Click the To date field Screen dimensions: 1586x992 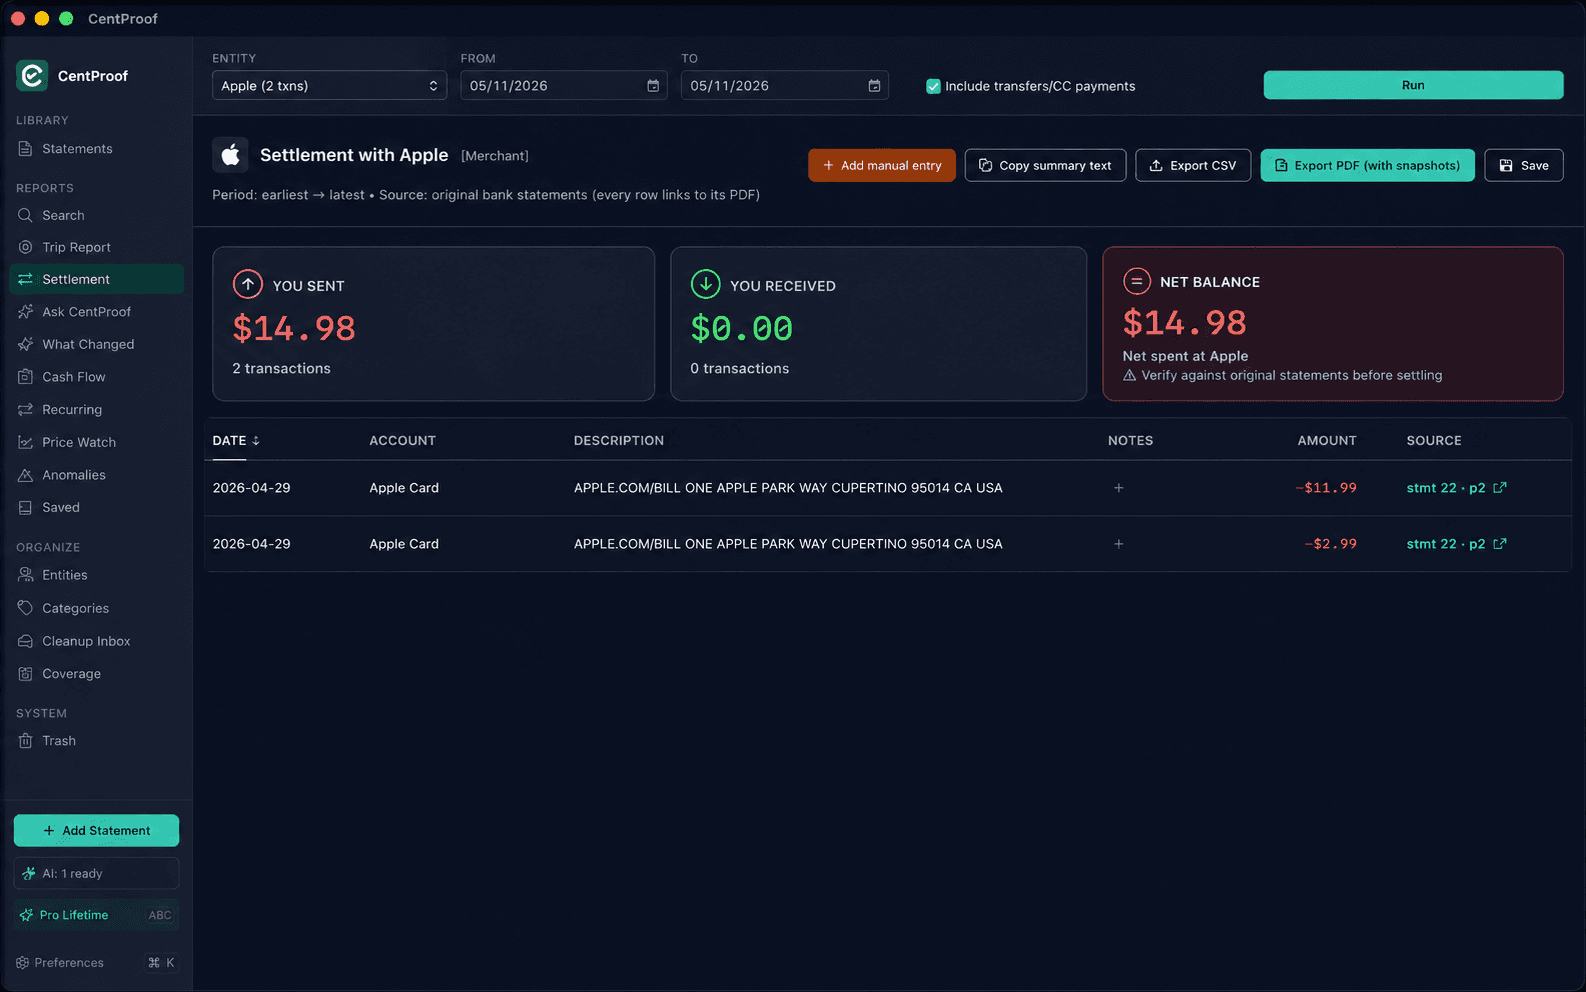pyautogui.click(x=784, y=86)
